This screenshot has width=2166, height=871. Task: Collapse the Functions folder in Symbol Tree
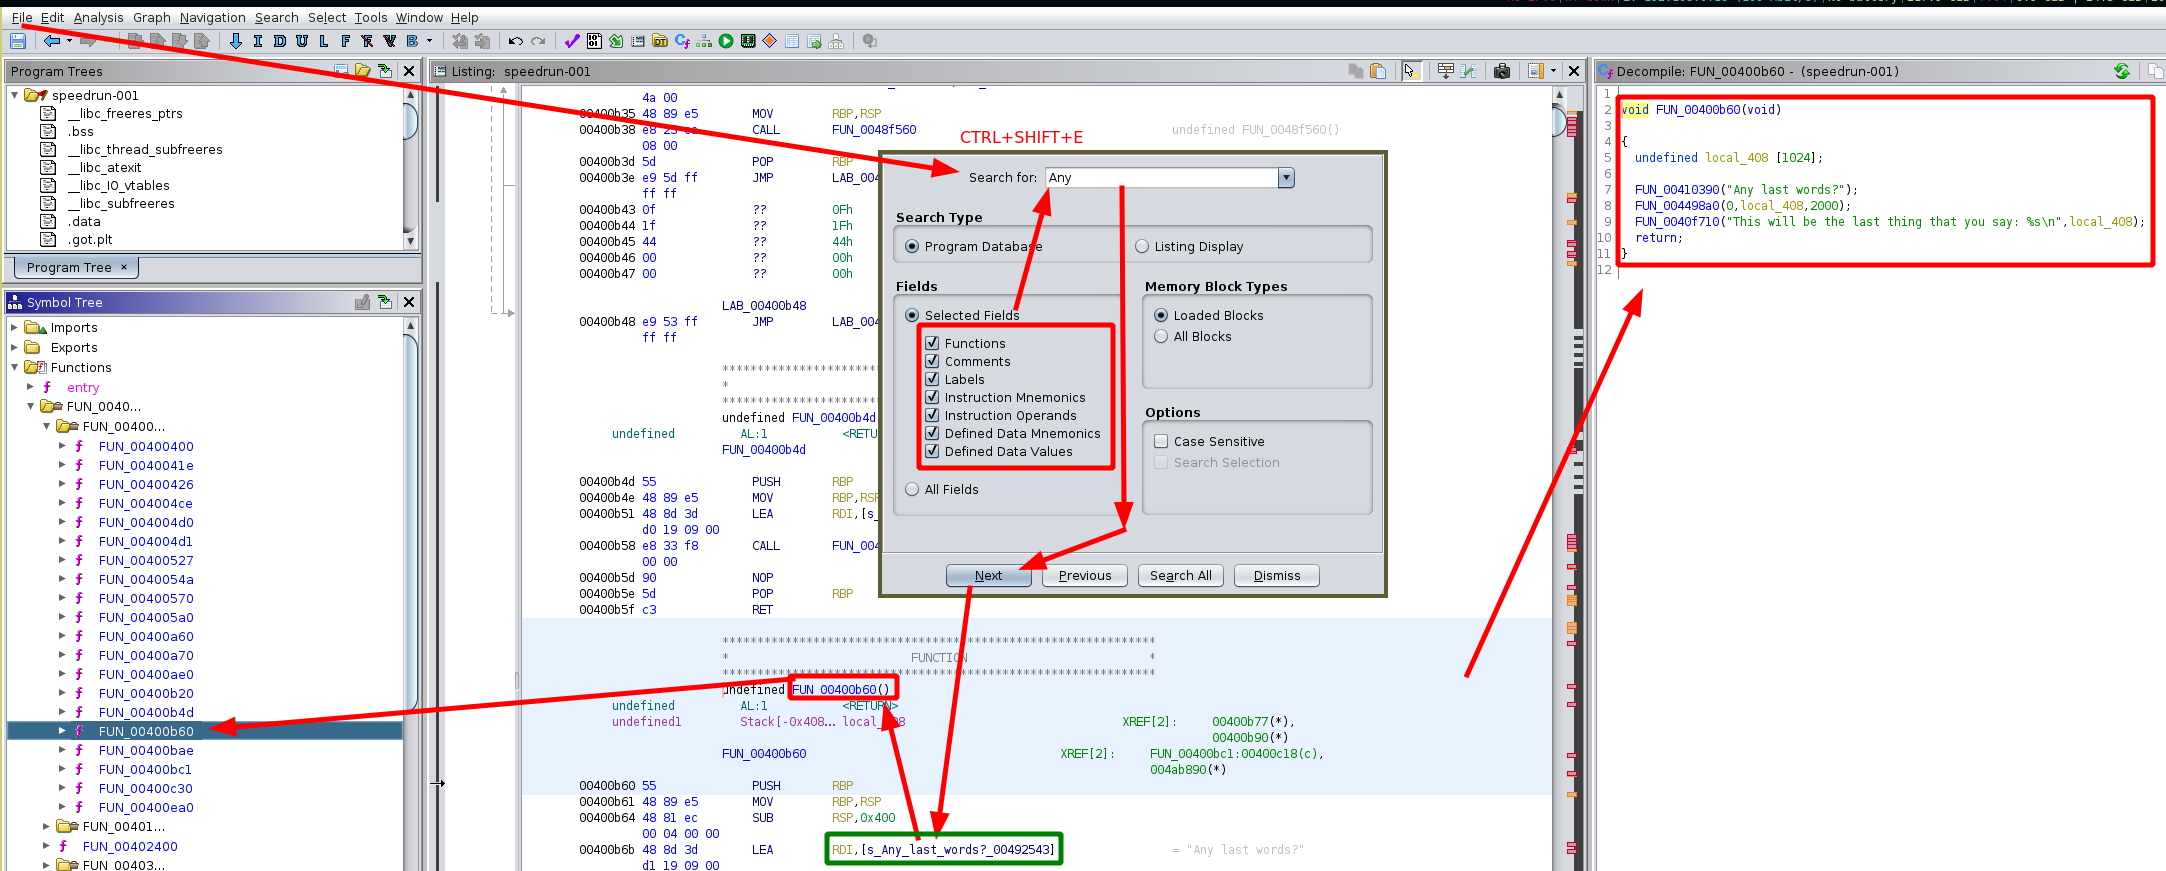(14, 367)
